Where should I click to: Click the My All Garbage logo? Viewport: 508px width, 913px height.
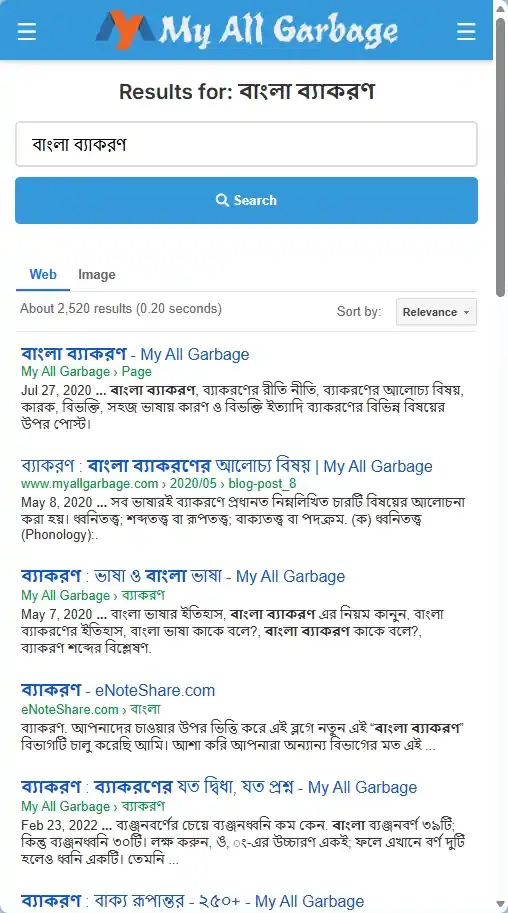(x=246, y=30)
